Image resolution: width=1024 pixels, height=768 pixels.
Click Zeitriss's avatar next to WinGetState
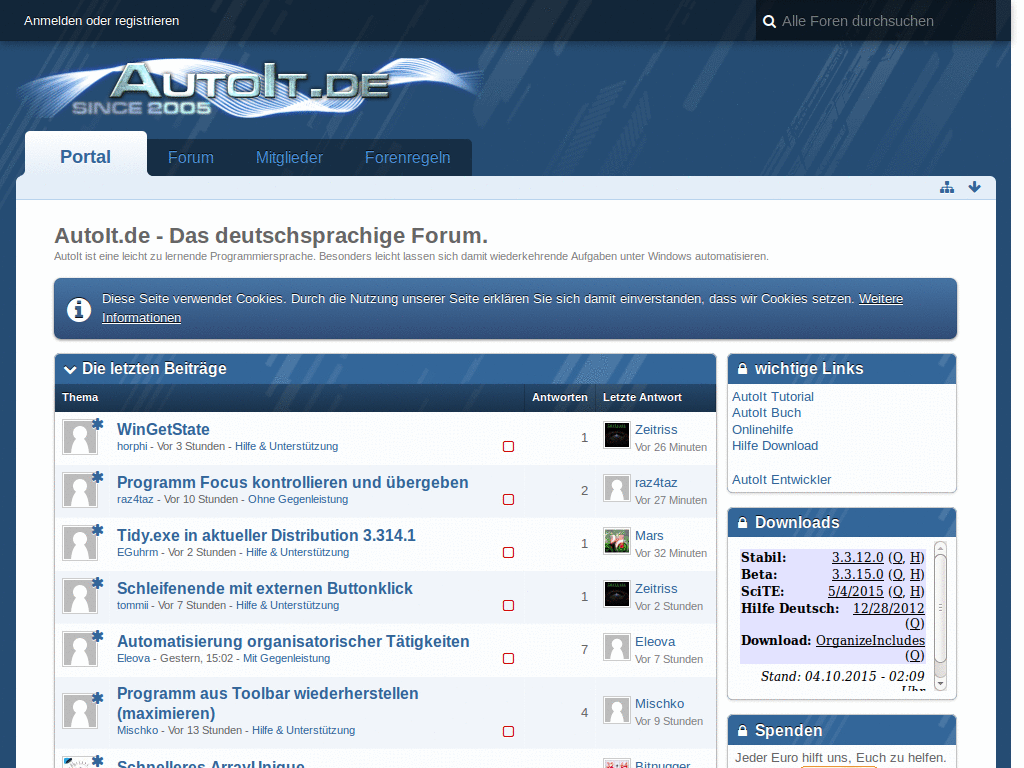[616, 435]
